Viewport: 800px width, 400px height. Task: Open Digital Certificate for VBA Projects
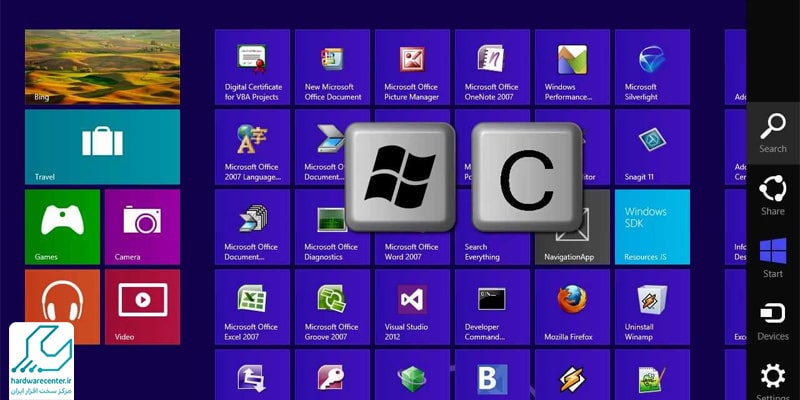tap(253, 67)
